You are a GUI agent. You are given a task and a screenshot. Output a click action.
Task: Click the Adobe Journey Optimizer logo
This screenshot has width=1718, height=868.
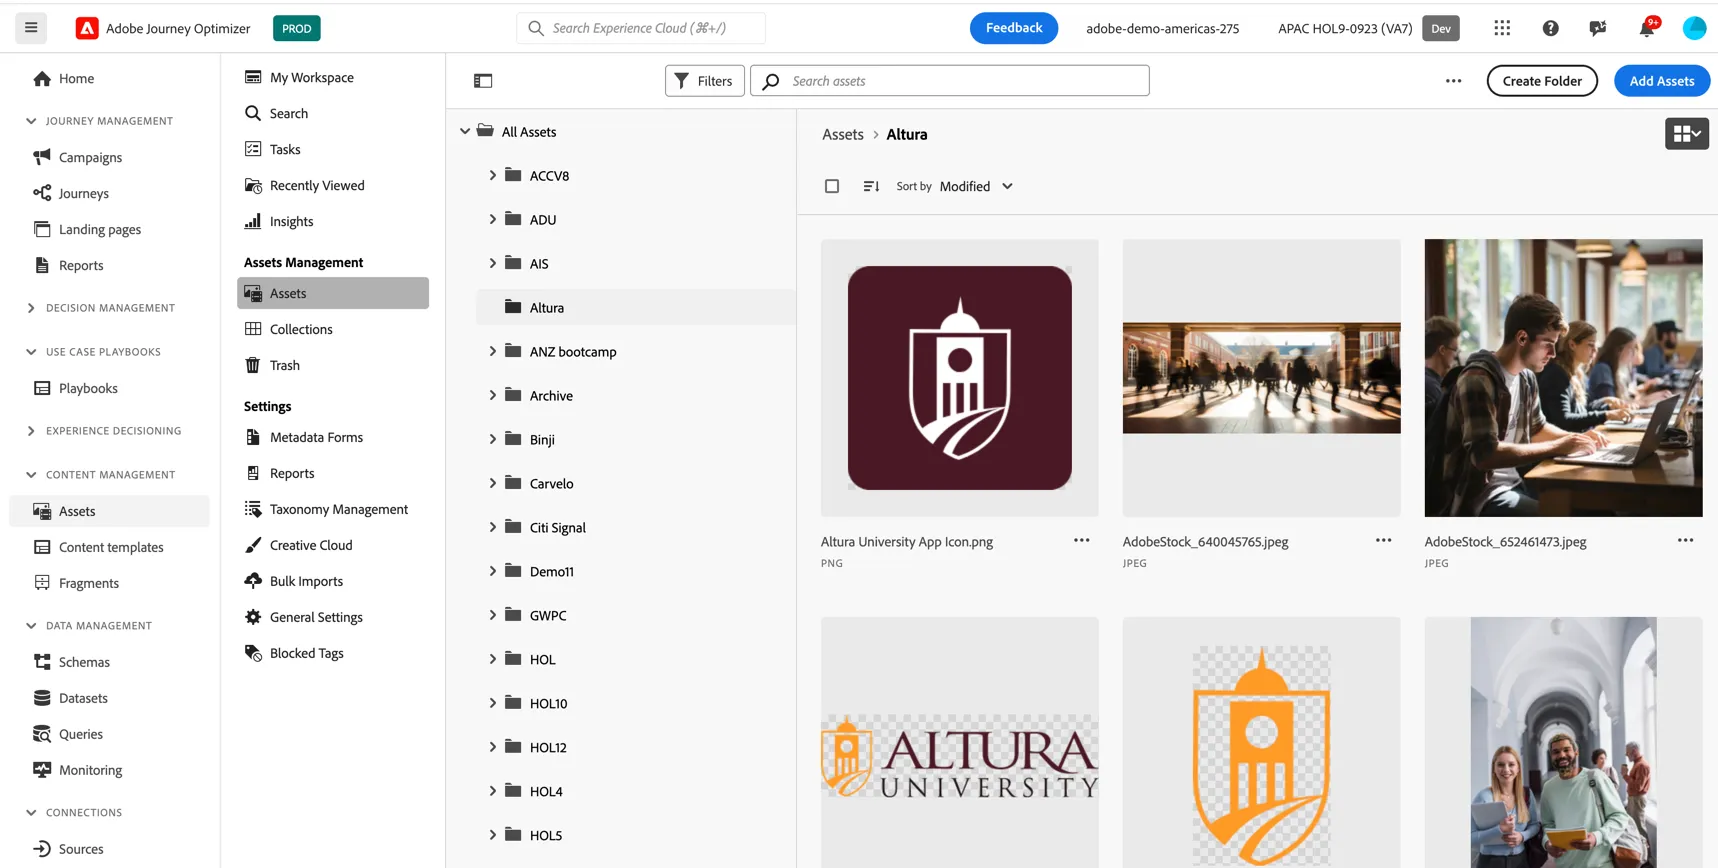click(87, 28)
